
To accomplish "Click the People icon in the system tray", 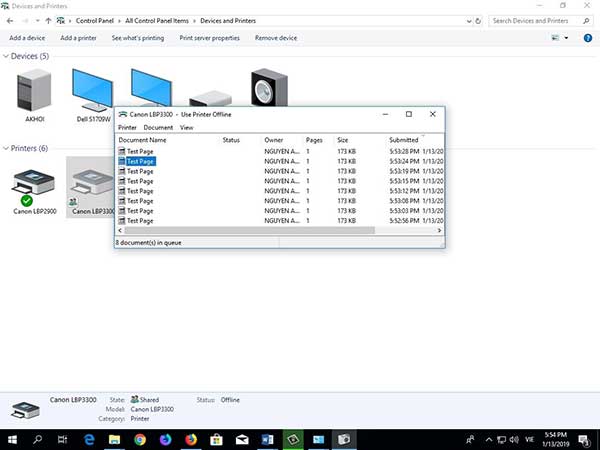I will (x=470, y=440).
